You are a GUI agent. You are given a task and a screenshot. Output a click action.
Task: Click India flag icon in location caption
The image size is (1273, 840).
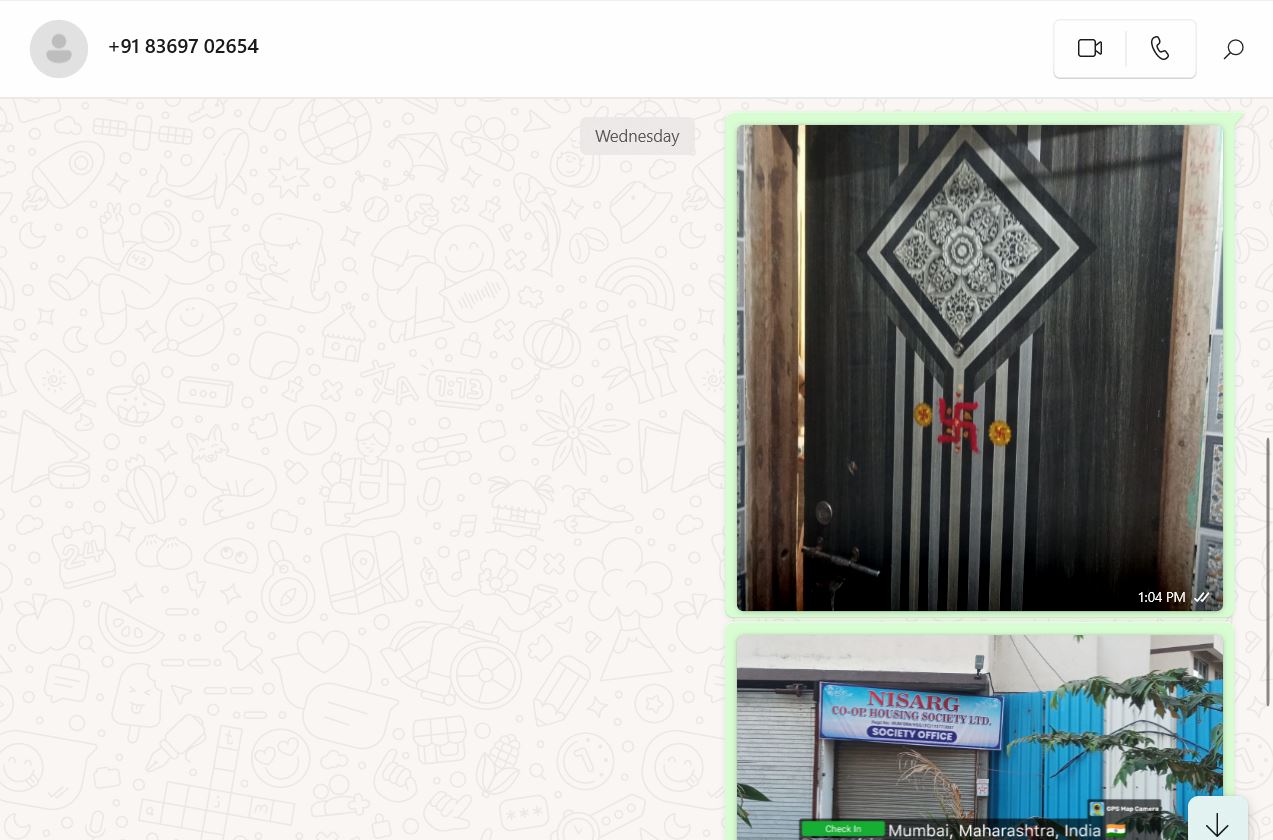pyautogui.click(x=1115, y=830)
